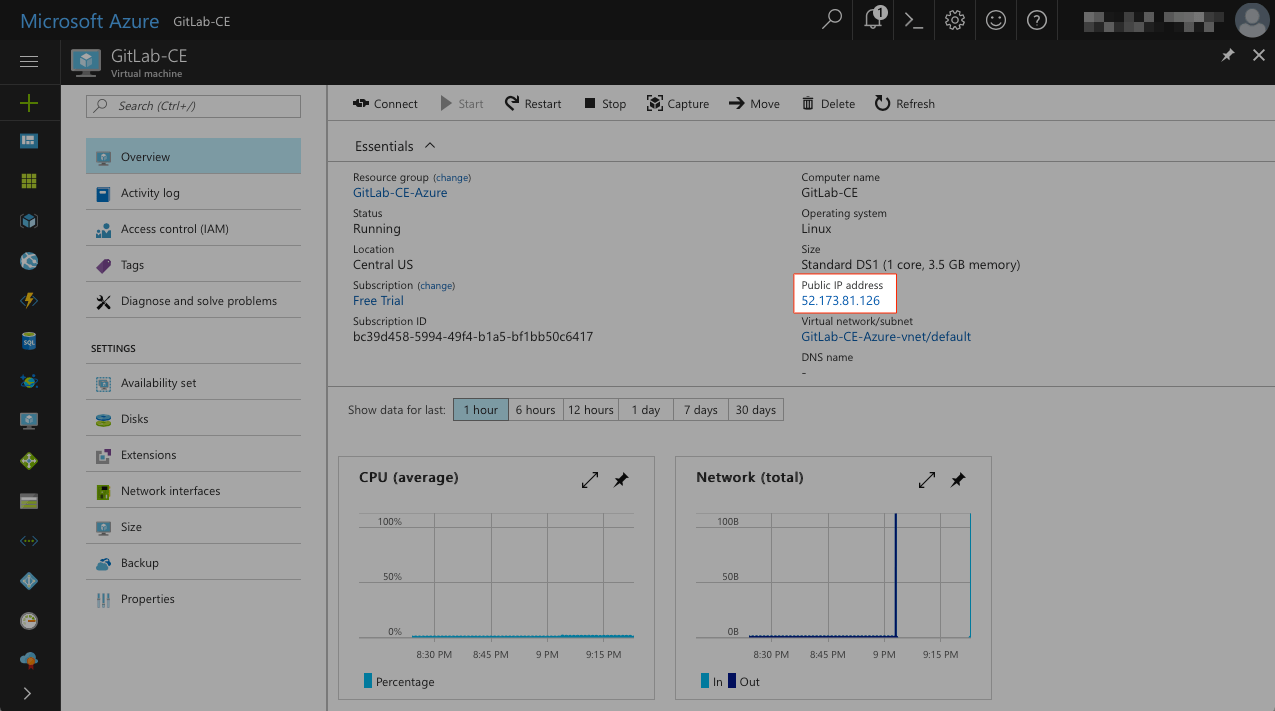This screenshot has height=711, width=1275.
Task: Click the sidebar chevron to show more services
Action: 29,693
